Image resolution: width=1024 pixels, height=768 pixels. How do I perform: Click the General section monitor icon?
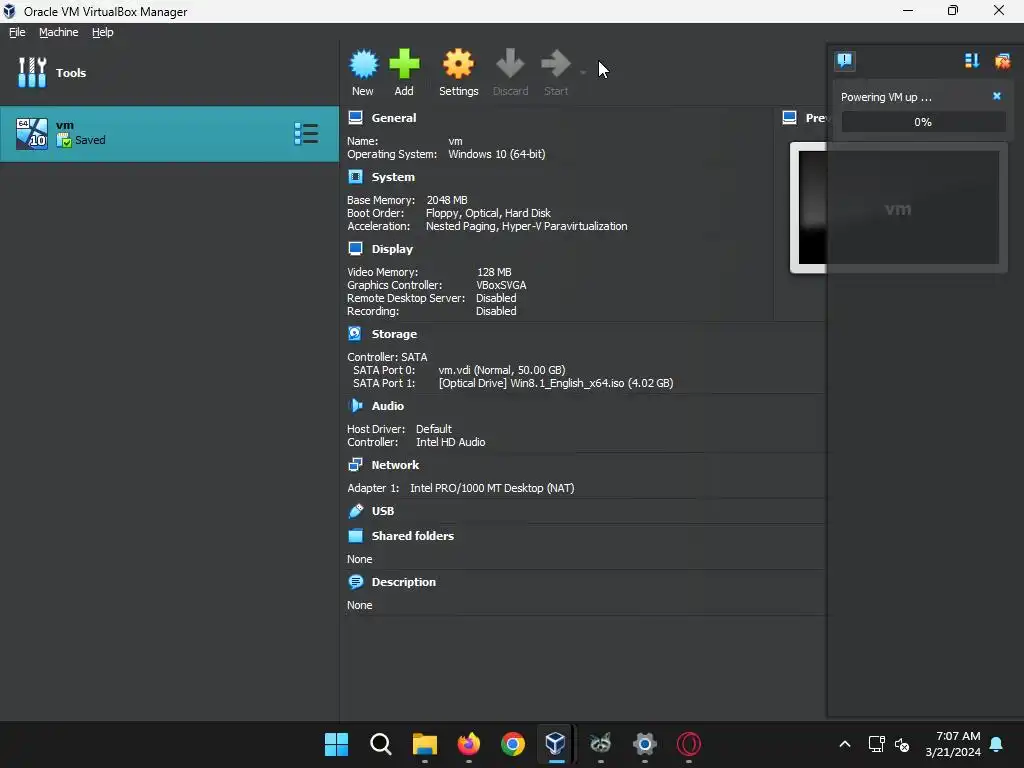tap(355, 118)
